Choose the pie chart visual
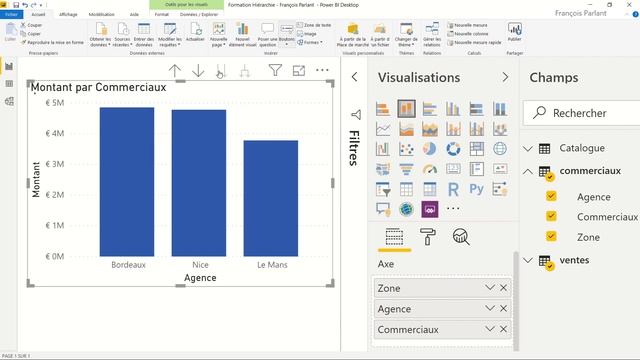 [x=429, y=149]
